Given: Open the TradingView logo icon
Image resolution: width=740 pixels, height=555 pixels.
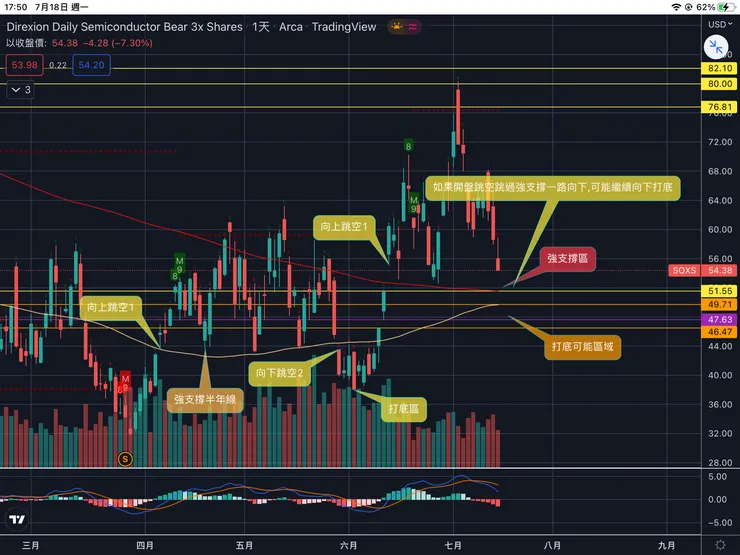Looking at the screenshot, I should tap(17, 519).
